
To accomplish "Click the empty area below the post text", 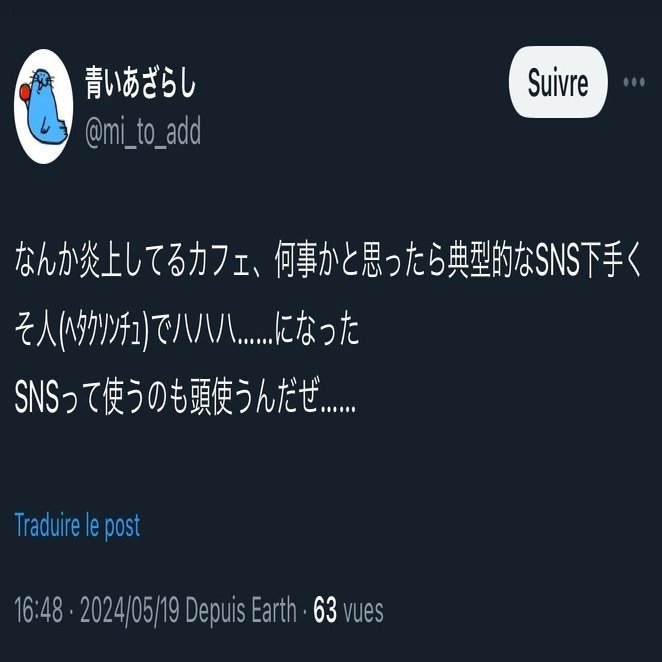I will (x=331, y=464).
